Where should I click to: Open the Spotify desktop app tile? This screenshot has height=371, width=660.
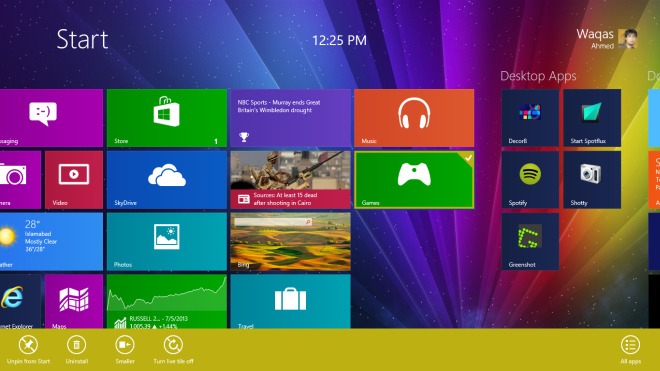(x=530, y=180)
